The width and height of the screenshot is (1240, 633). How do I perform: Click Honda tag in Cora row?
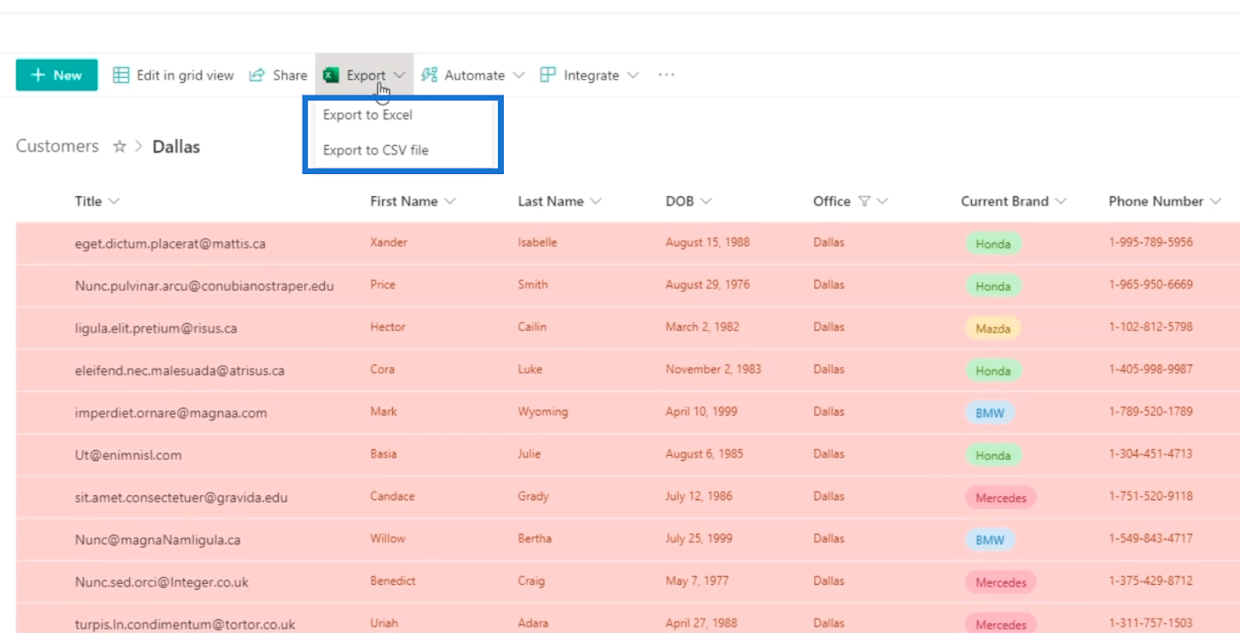click(x=993, y=370)
